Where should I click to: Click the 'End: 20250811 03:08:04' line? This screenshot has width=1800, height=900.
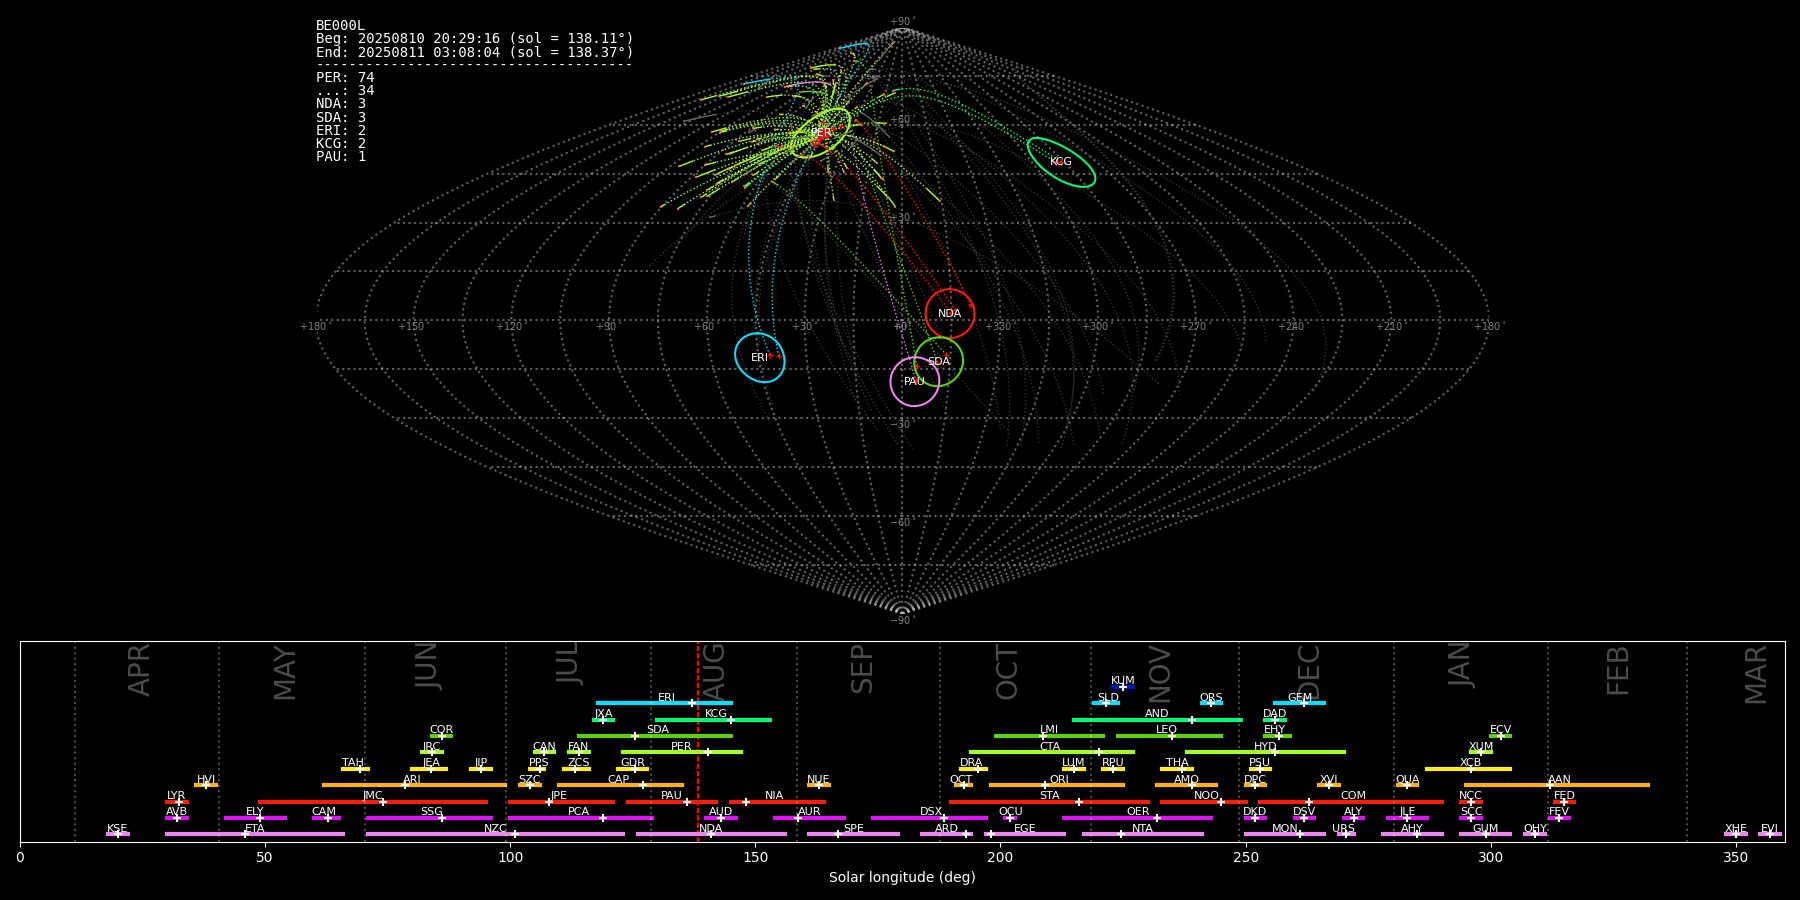coord(474,52)
